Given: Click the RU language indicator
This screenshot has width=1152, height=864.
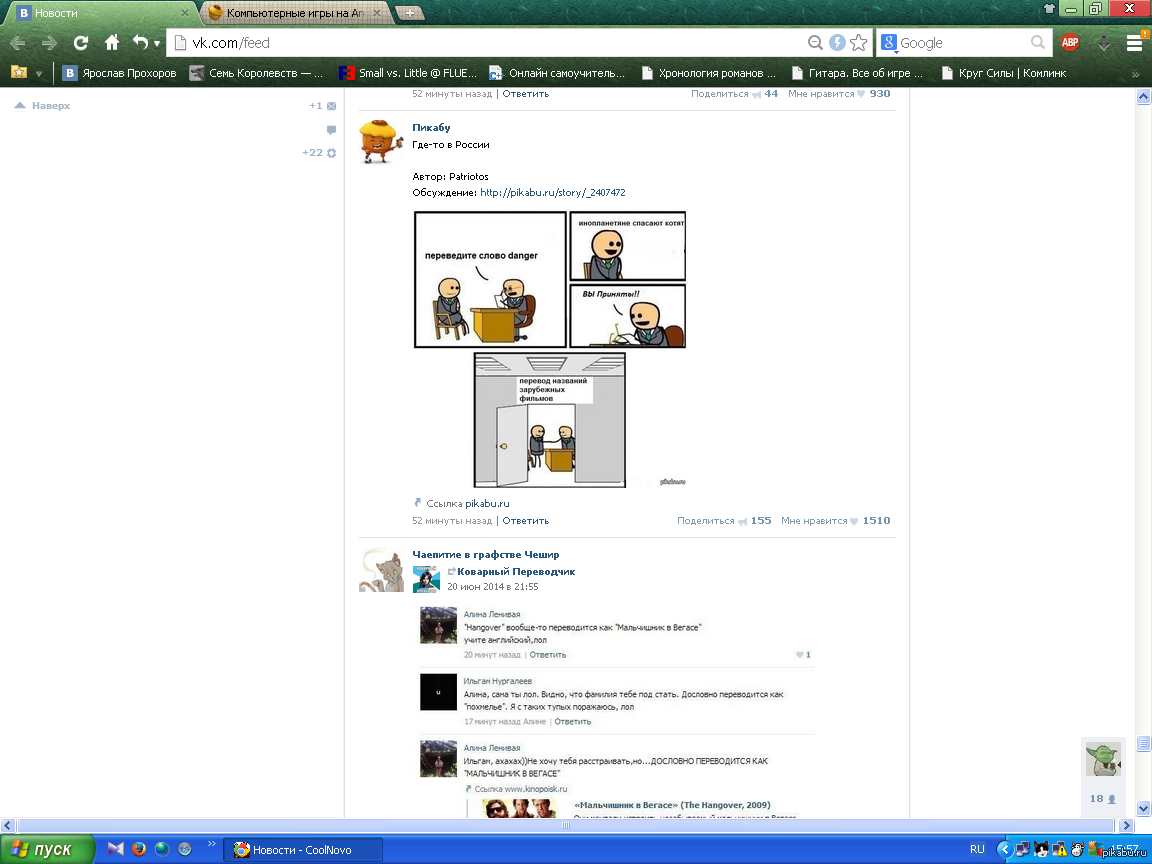Looking at the screenshot, I should tap(977, 849).
